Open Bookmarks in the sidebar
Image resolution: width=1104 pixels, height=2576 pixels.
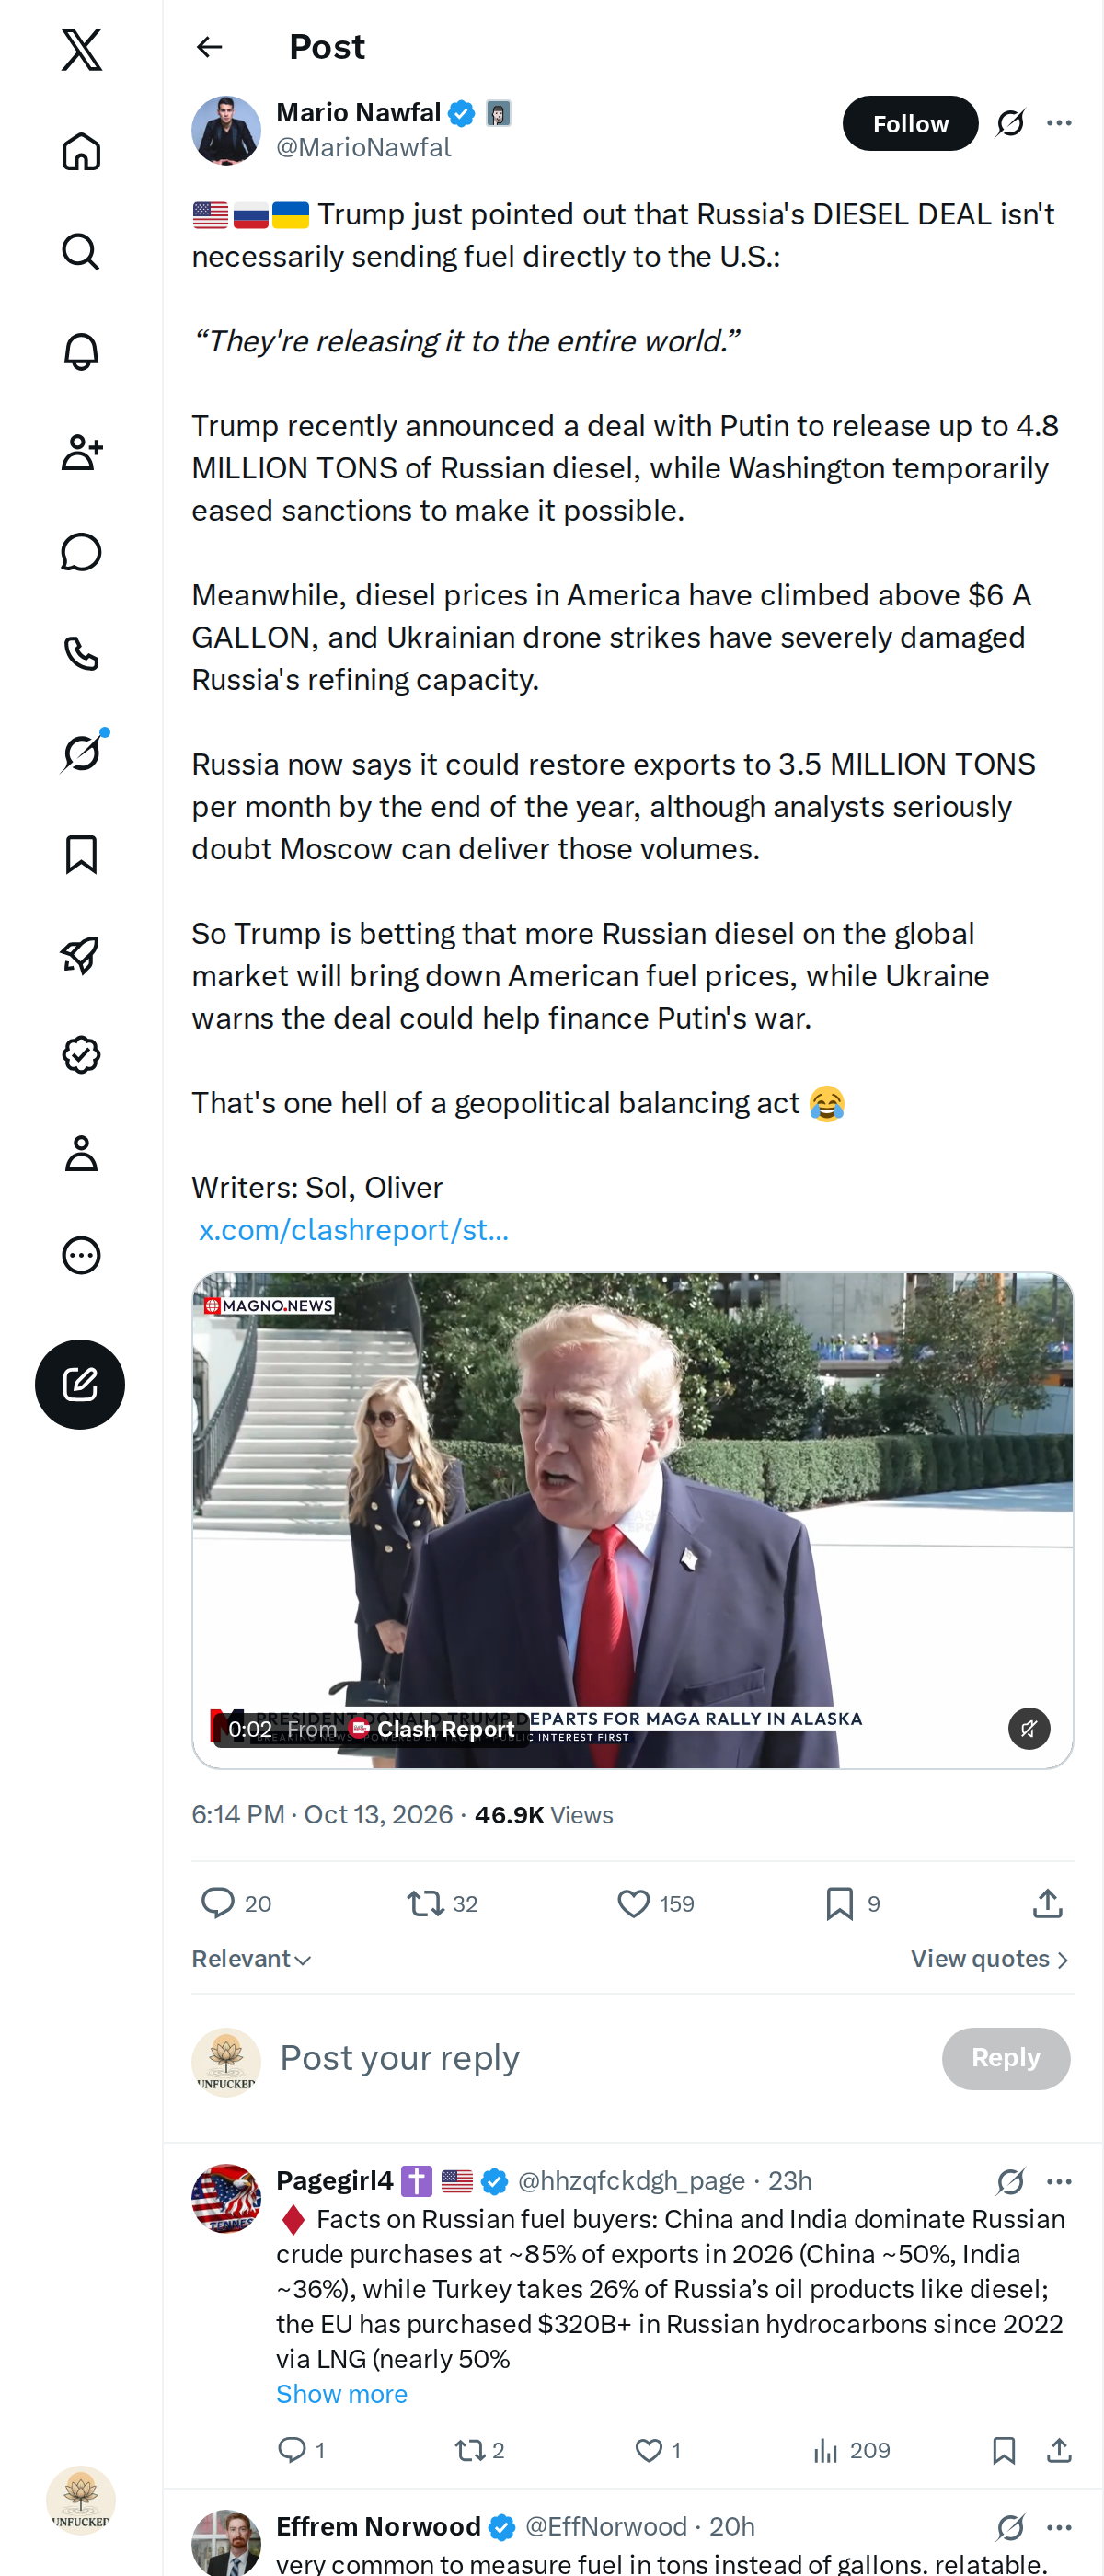[x=81, y=854]
